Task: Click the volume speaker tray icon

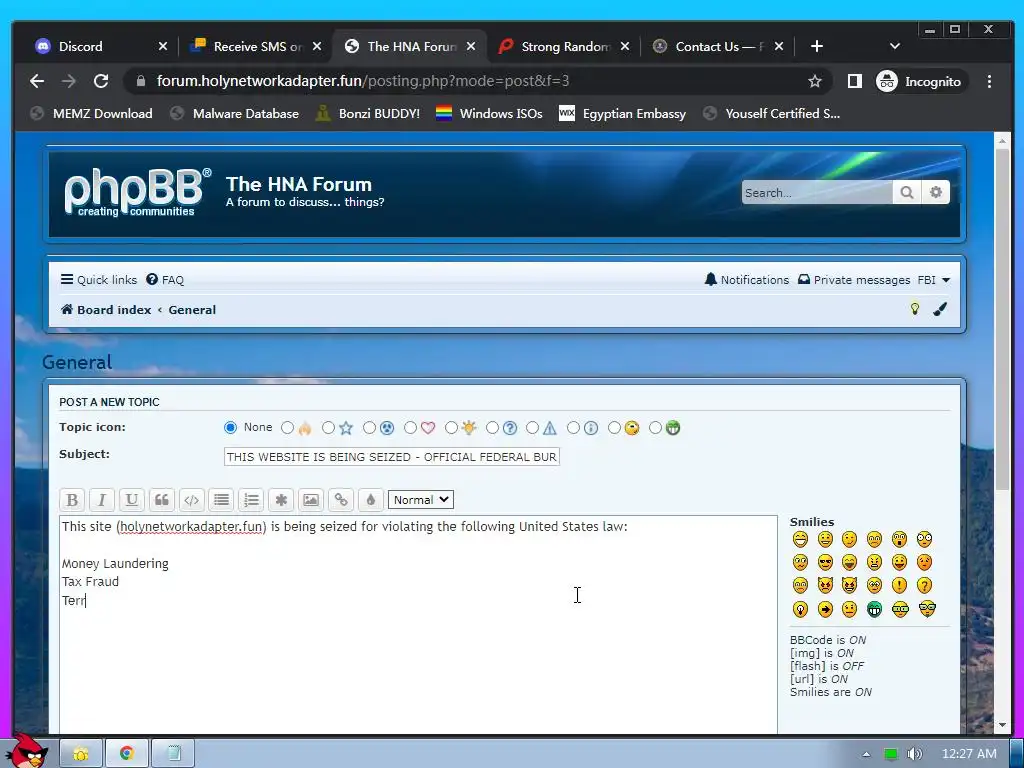Action: (914, 754)
